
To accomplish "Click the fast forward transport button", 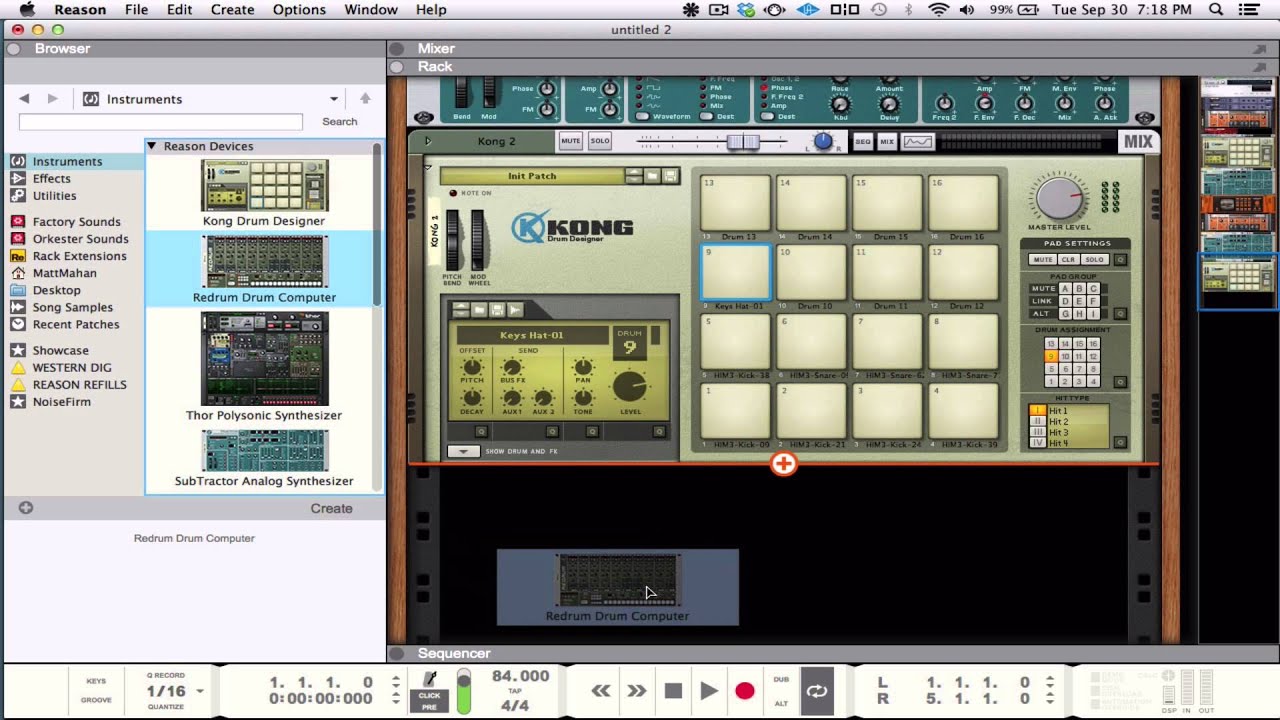I will pyautogui.click(x=637, y=691).
